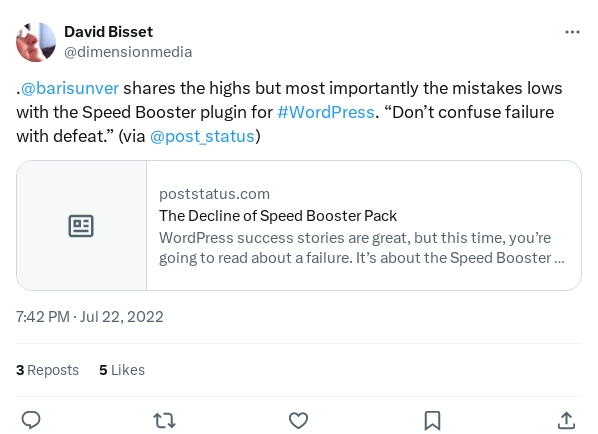The image size is (598, 434).
Task: Click David Bisset's profile avatar
Action: 36,42
